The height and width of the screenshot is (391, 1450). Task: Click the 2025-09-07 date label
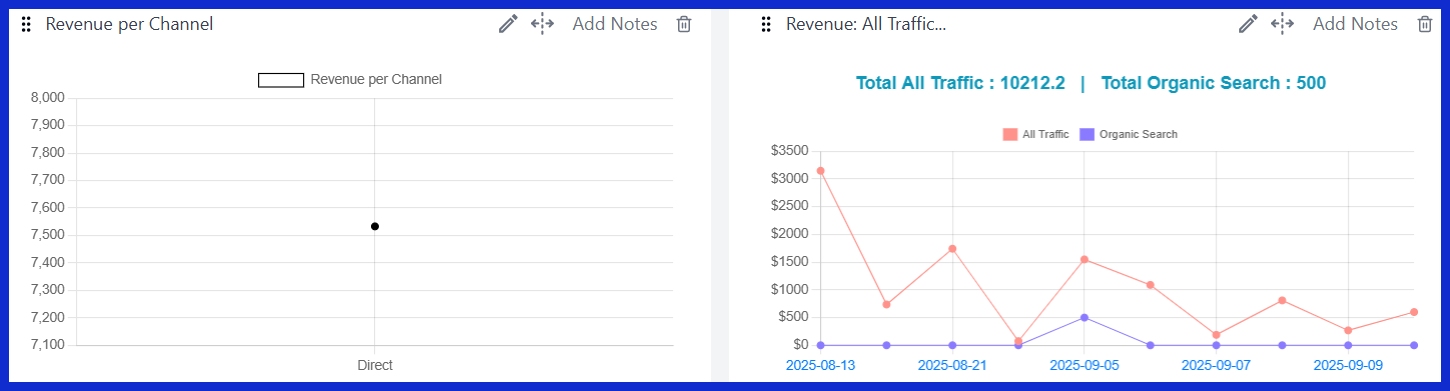(x=1216, y=365)
